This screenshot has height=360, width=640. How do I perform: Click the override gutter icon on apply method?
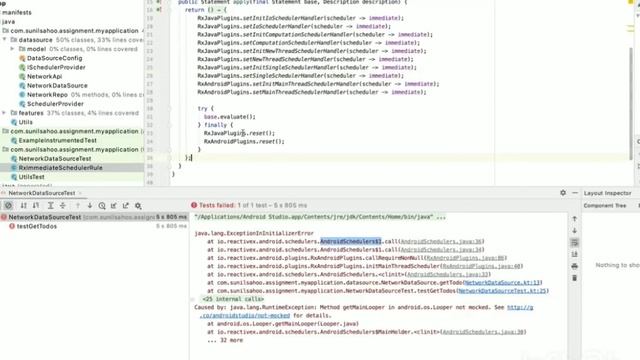point(159,2)
